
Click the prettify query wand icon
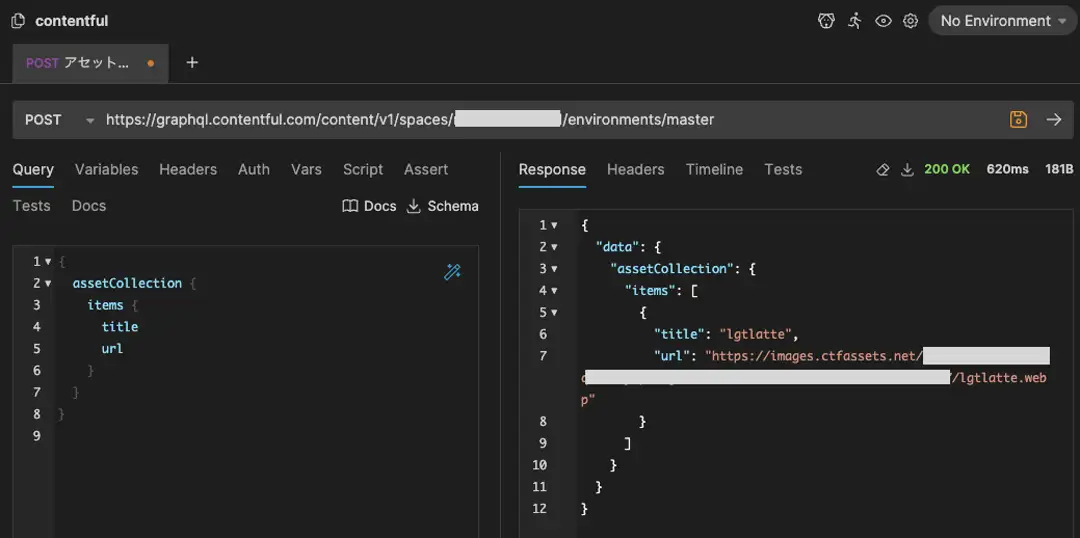pos(453,272)
